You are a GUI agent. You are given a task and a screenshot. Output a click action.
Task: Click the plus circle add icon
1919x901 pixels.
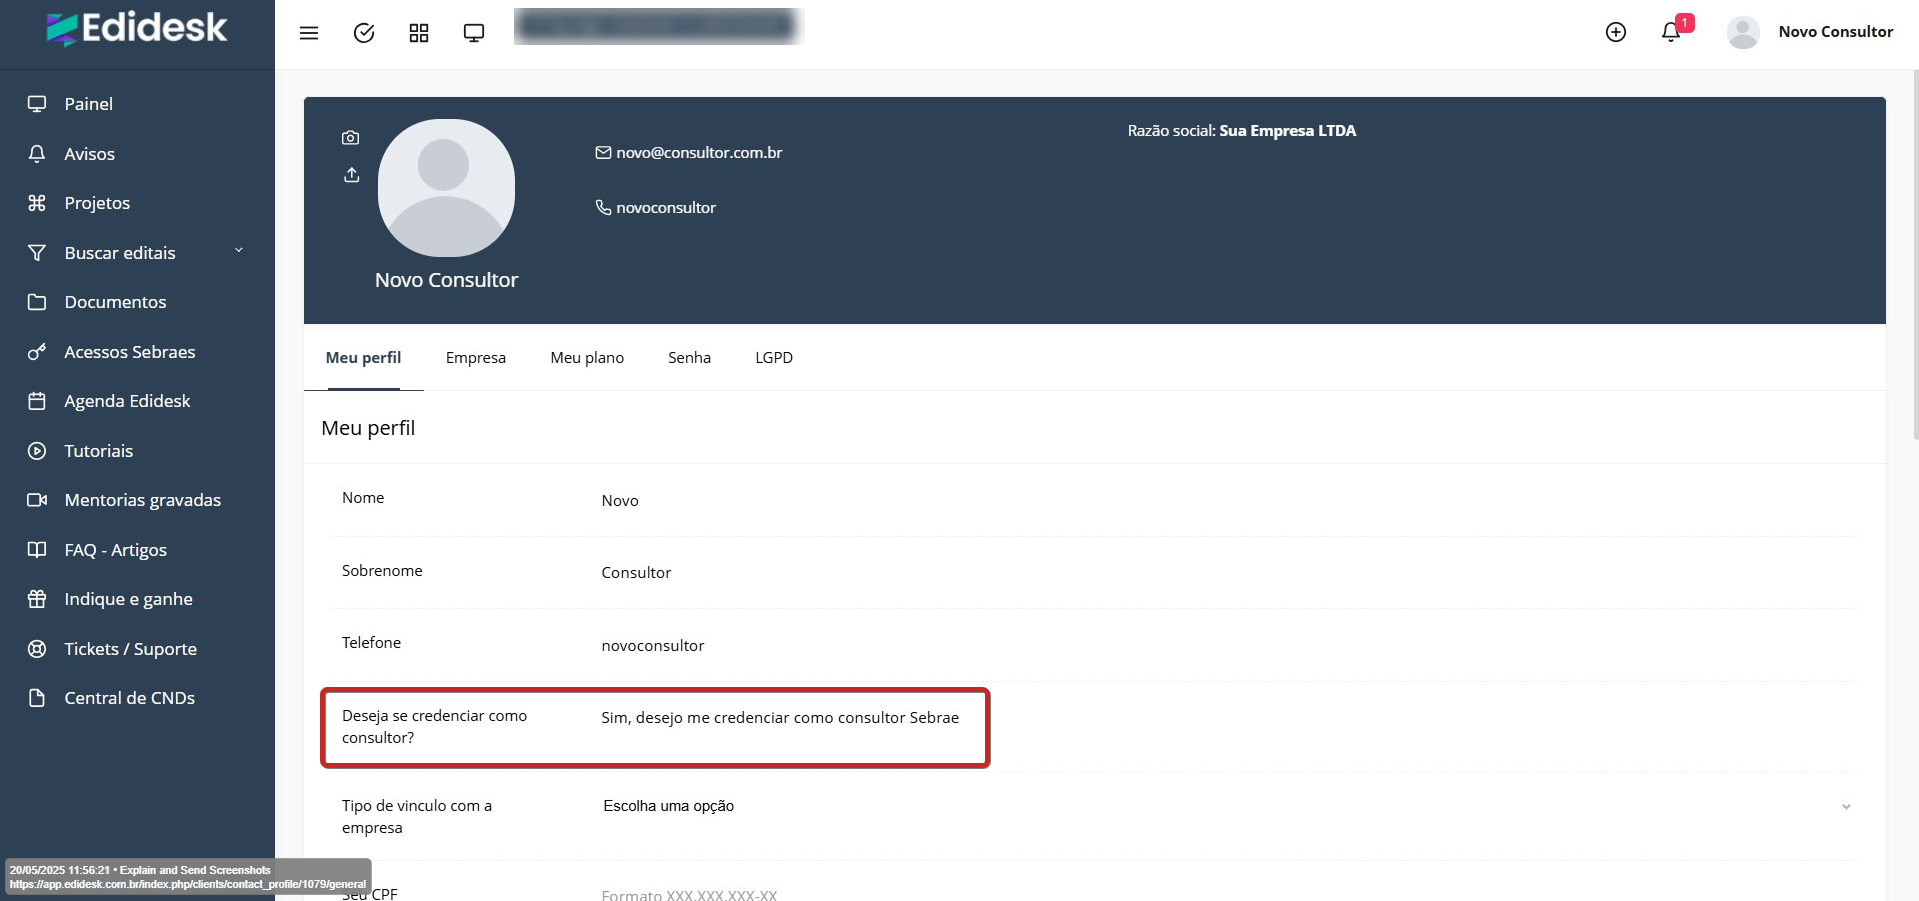click(x=1615, y=32)
